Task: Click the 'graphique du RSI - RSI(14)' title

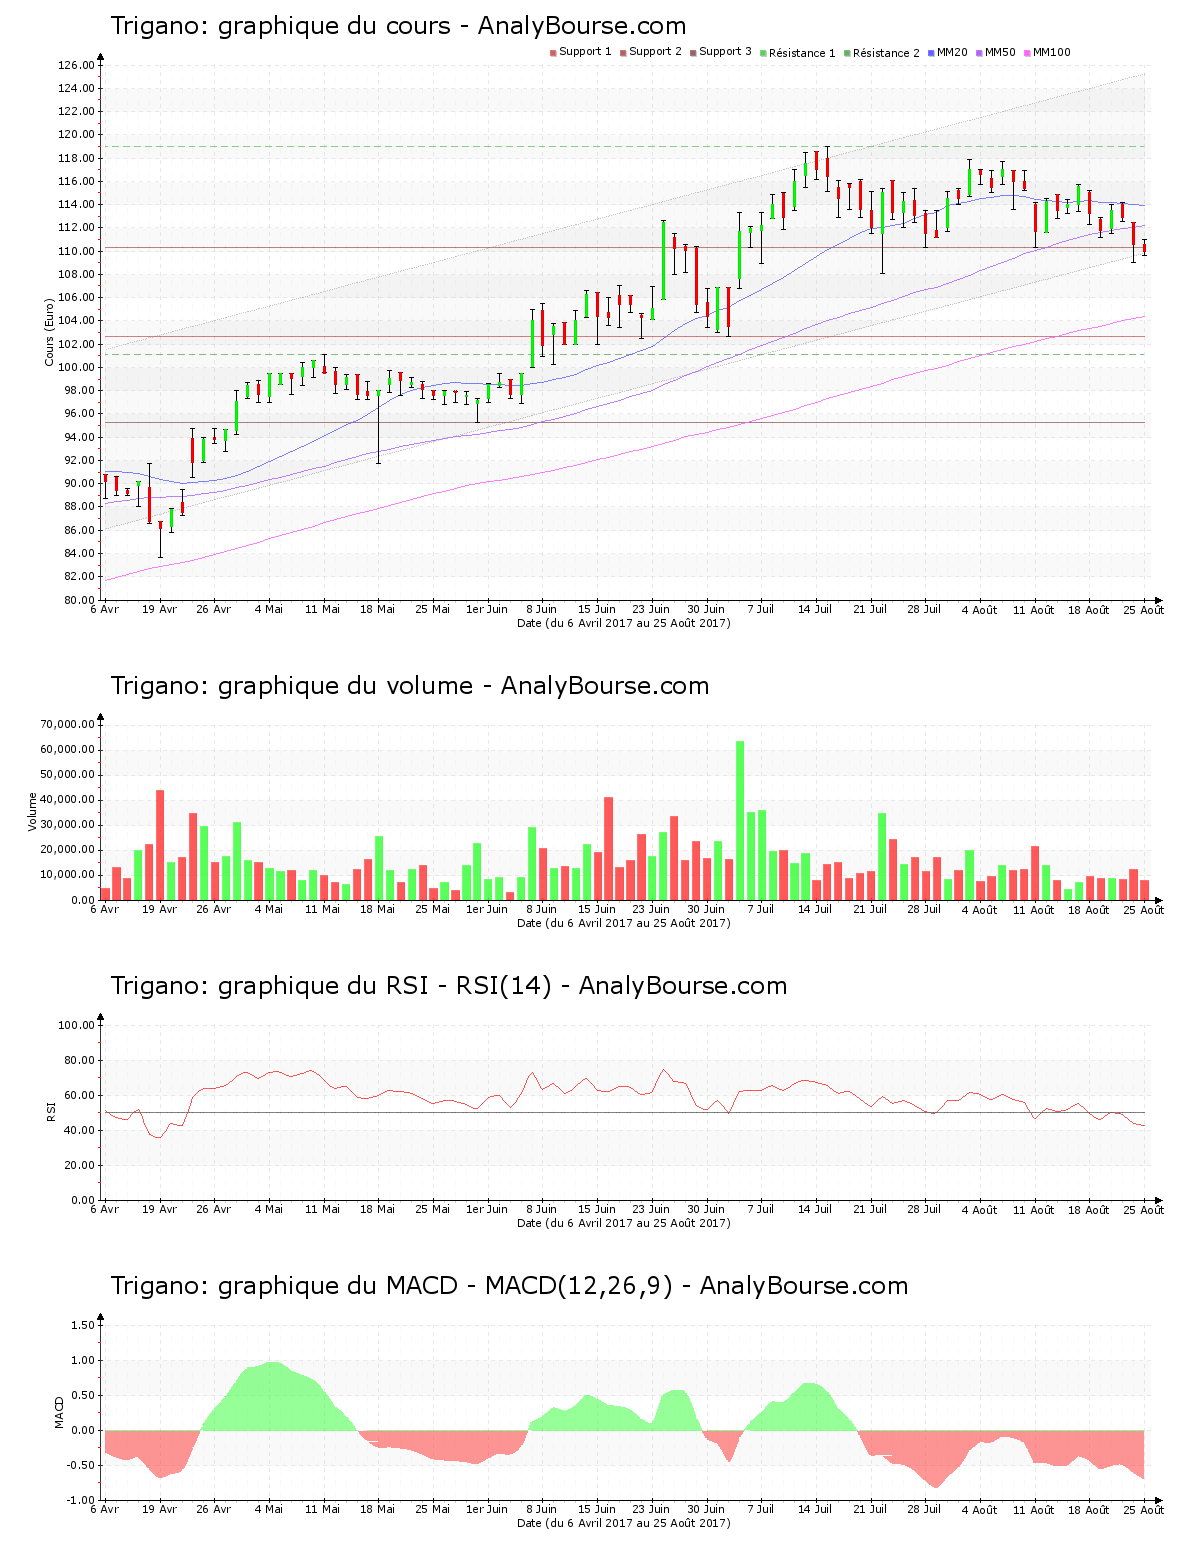Action: 384,986
